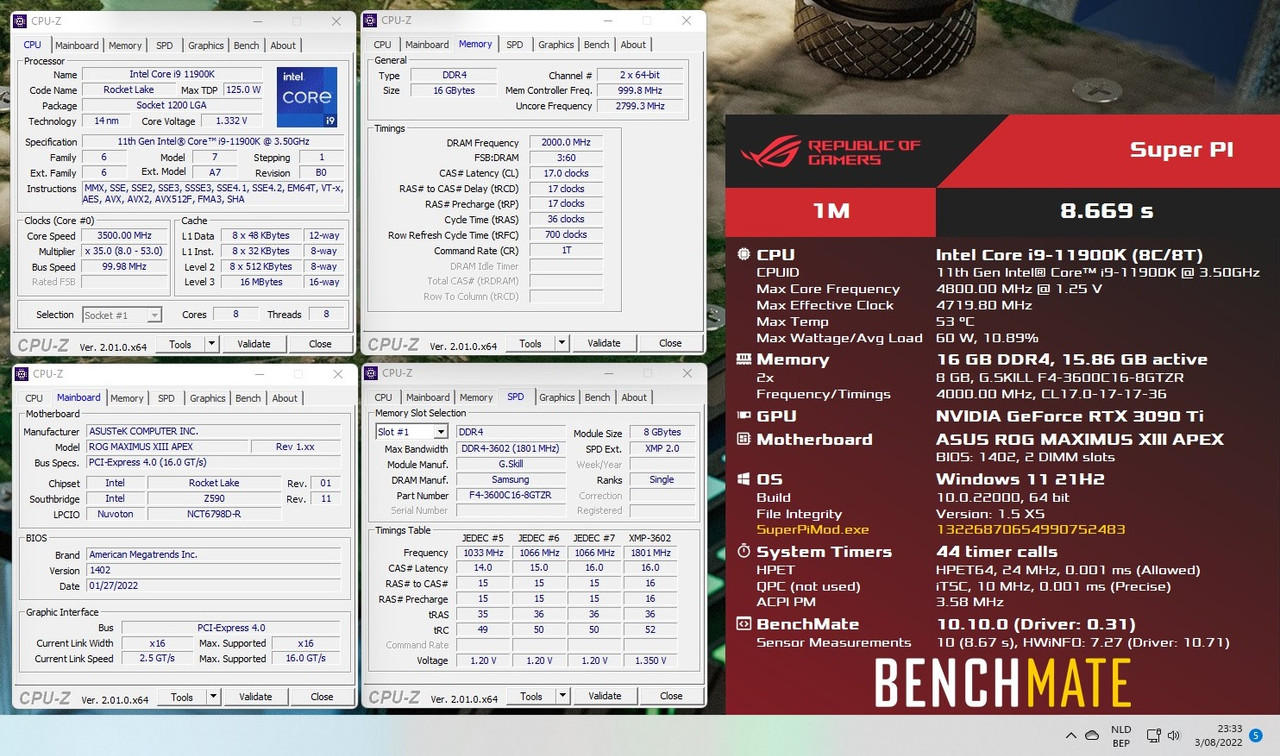Open SPD tab in Memory window

(x=514, y=45)
